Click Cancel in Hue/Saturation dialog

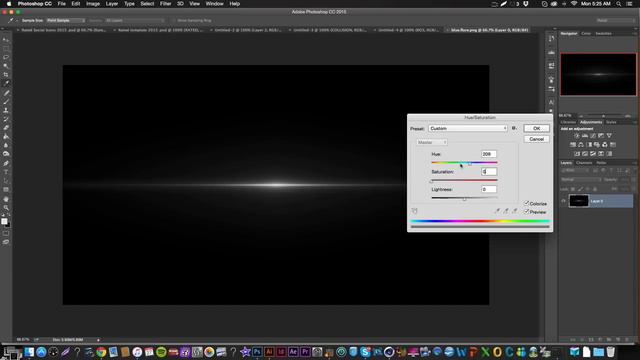(536, 139)
